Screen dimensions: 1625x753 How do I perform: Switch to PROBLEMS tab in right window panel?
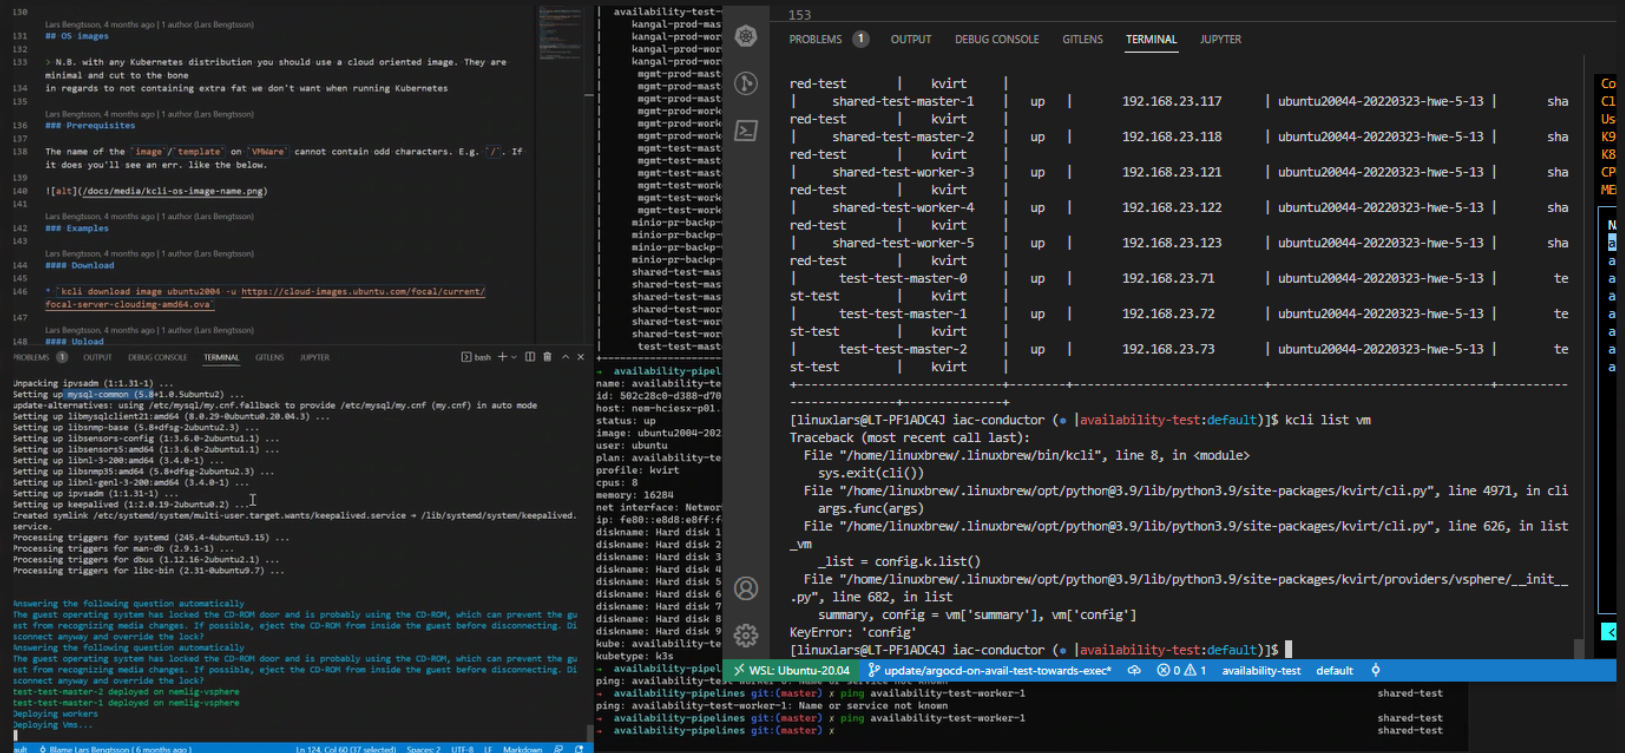point(815,39)
